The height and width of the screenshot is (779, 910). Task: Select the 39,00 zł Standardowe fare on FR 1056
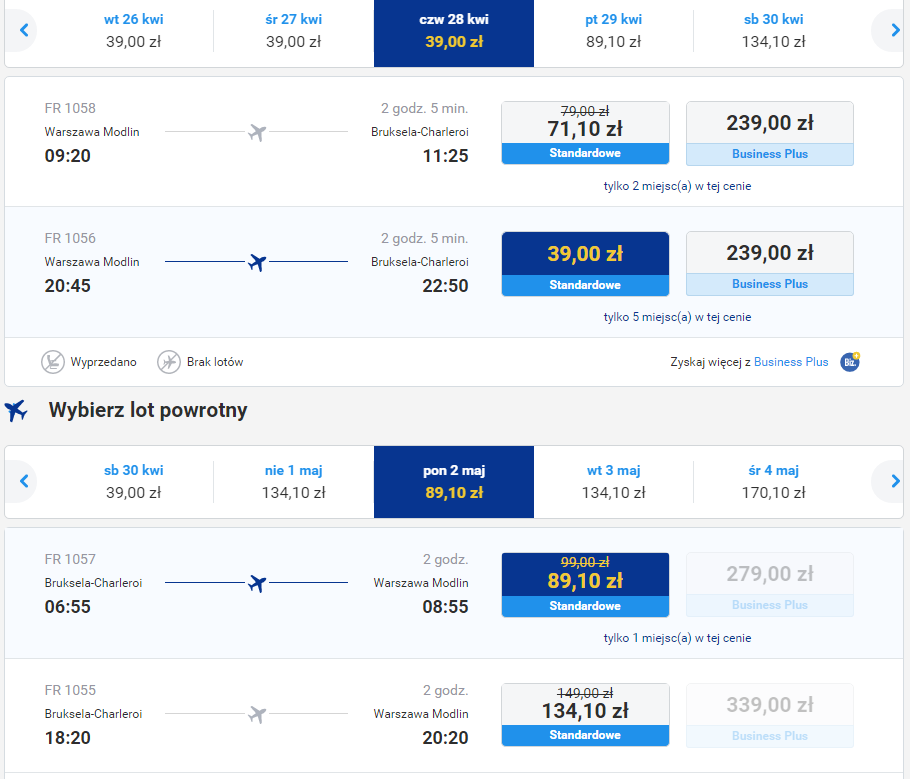click(585, 263)
